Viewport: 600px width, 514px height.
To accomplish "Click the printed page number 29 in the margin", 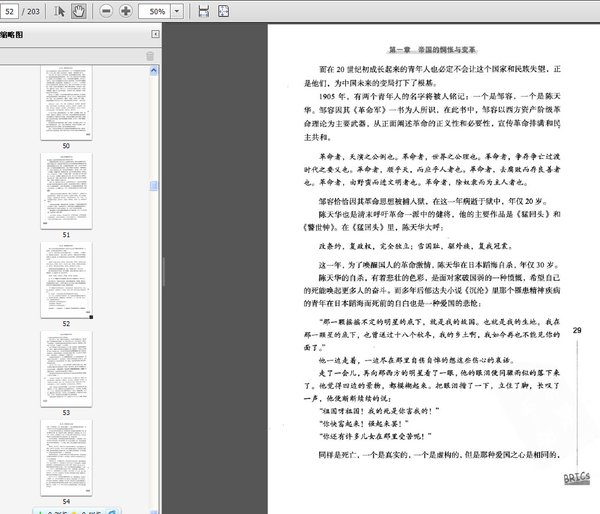I will coord(577,330).
